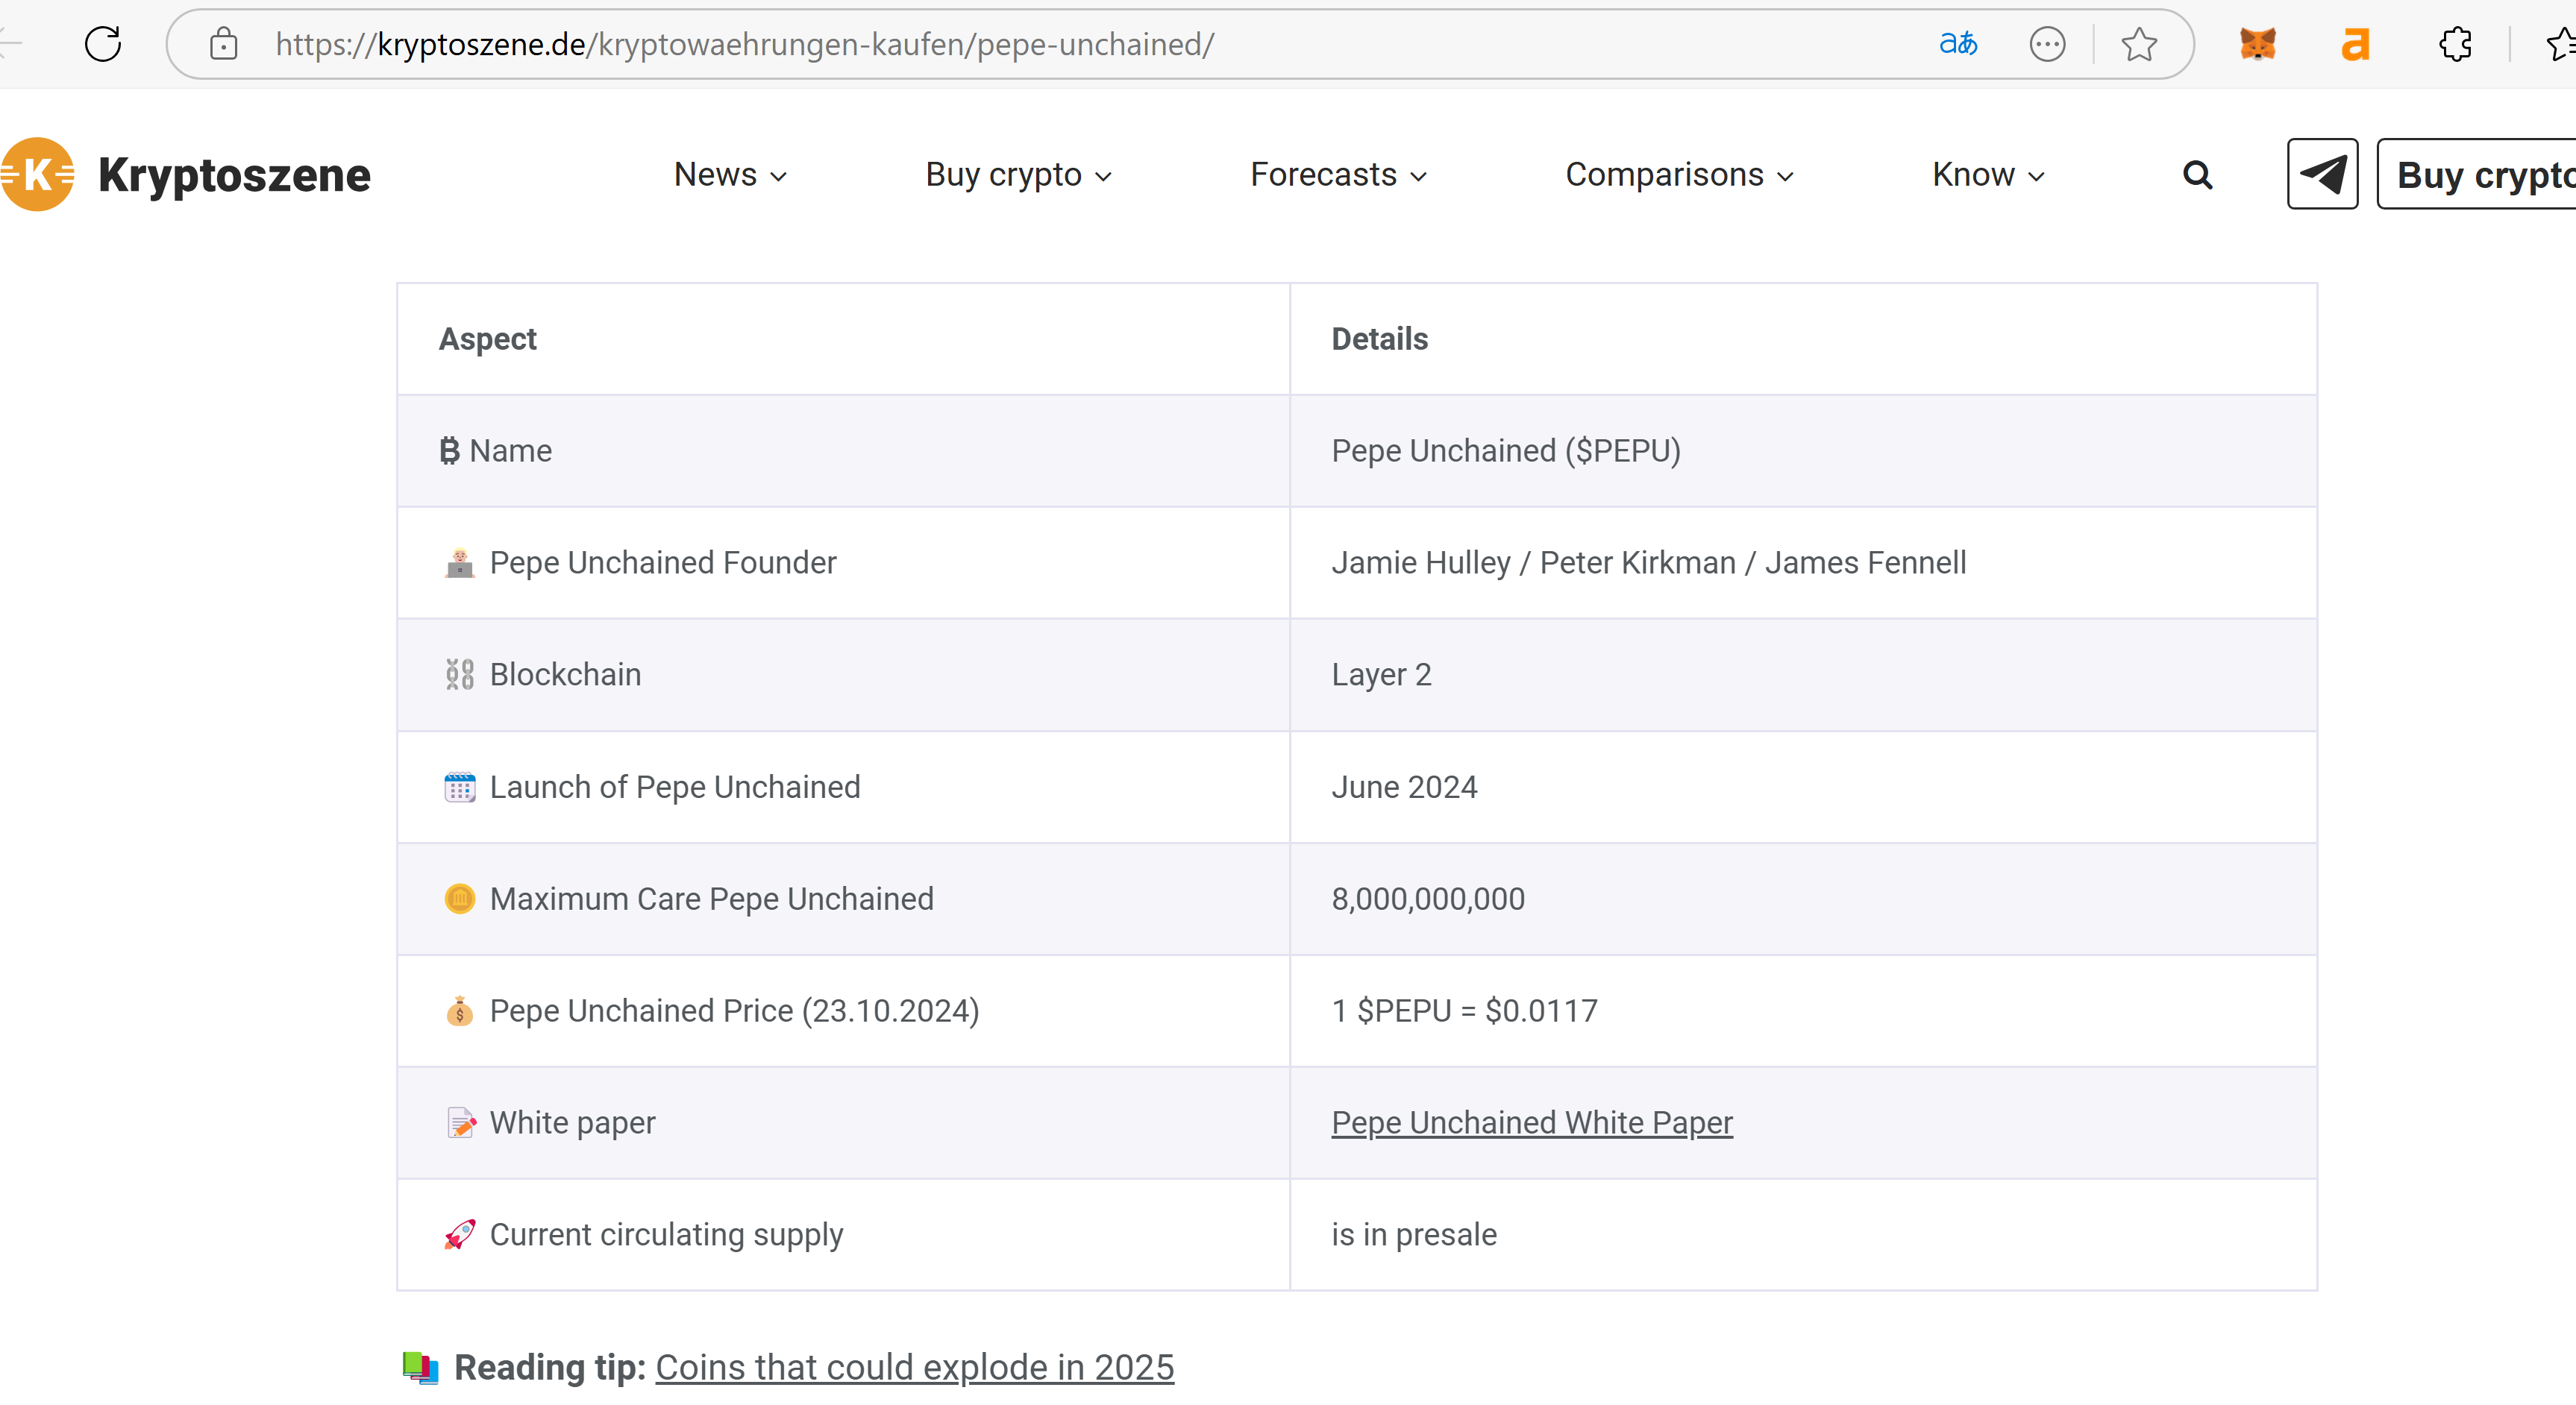Click the rocket icon beside circulating supply
The height and width of the screenshot is (1405, 2576).
pos(459,1235)
